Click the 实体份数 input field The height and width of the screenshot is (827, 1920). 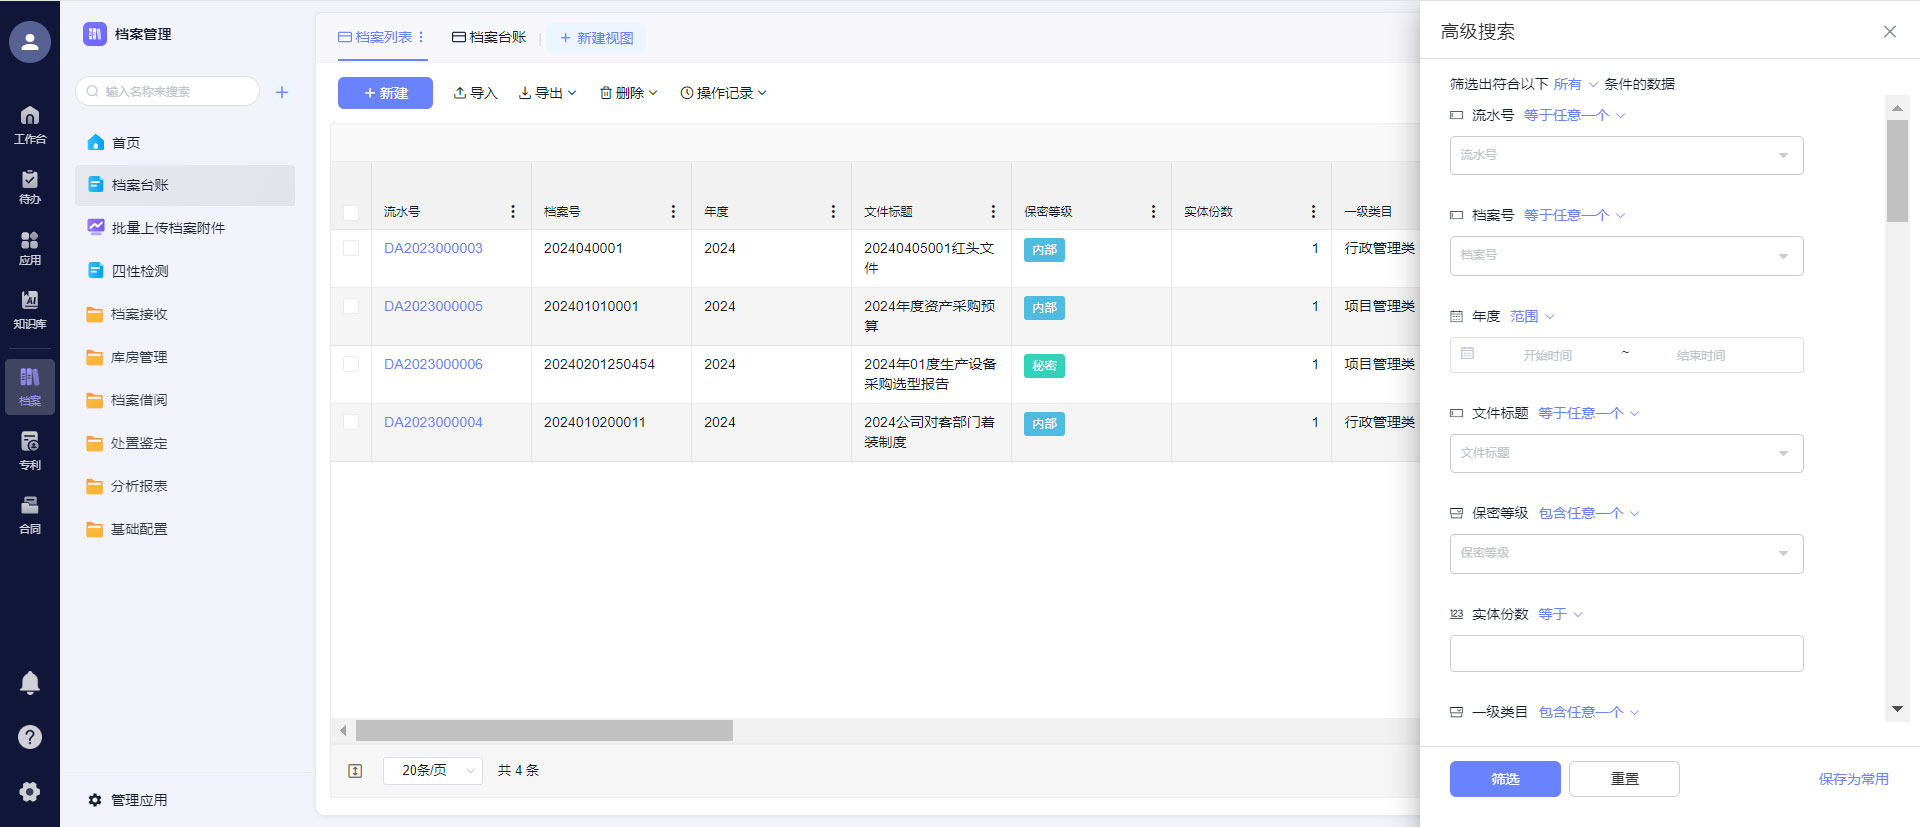coord(1626,654)
